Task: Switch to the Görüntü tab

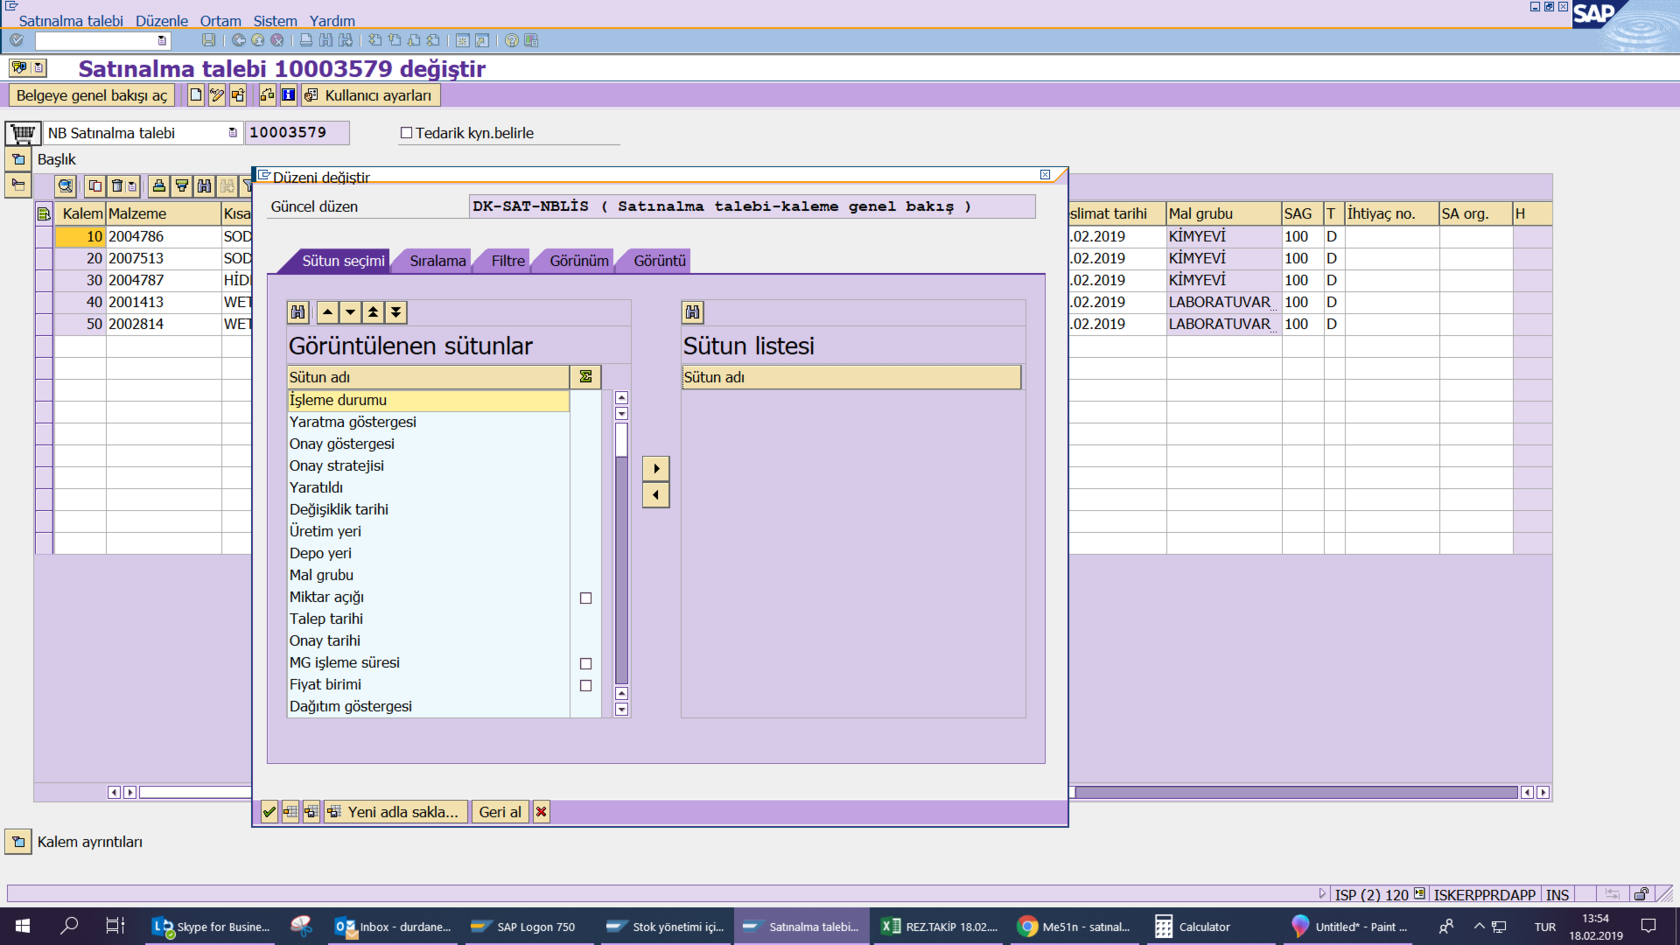Action: tap(660, 261)
